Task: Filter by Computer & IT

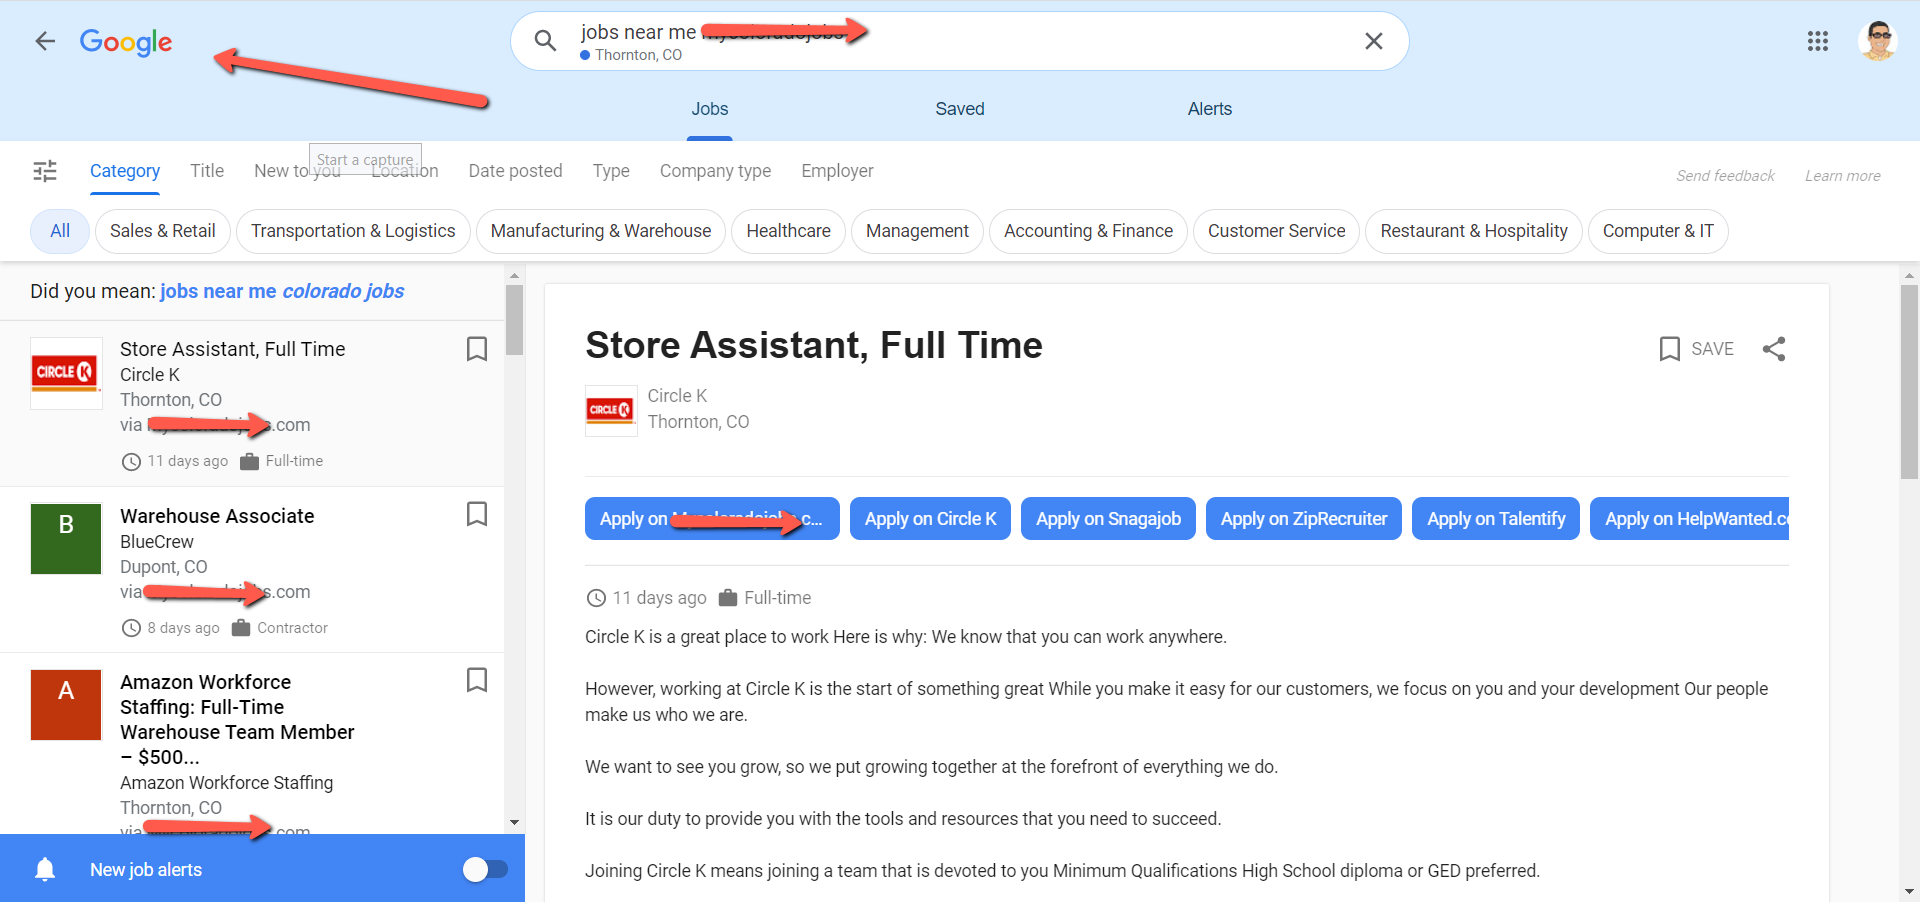Action: click(1658, 231)
